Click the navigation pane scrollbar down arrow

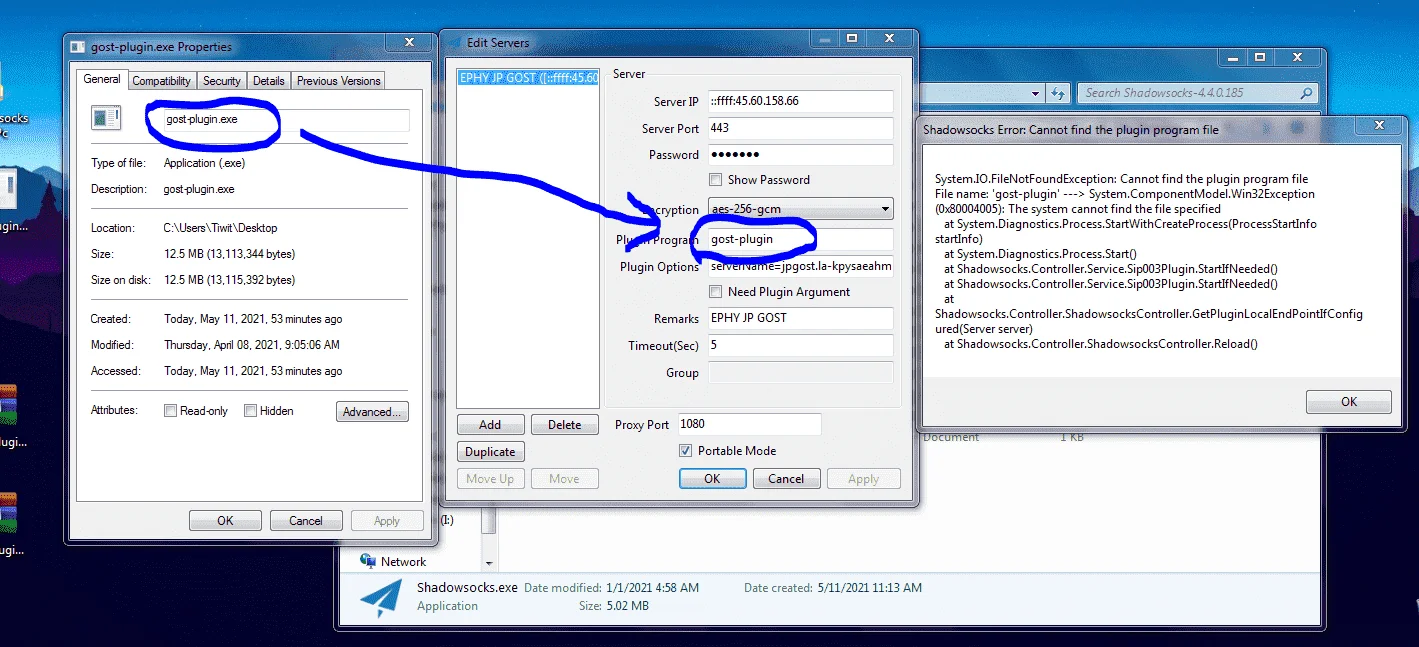tap(489, 564)
